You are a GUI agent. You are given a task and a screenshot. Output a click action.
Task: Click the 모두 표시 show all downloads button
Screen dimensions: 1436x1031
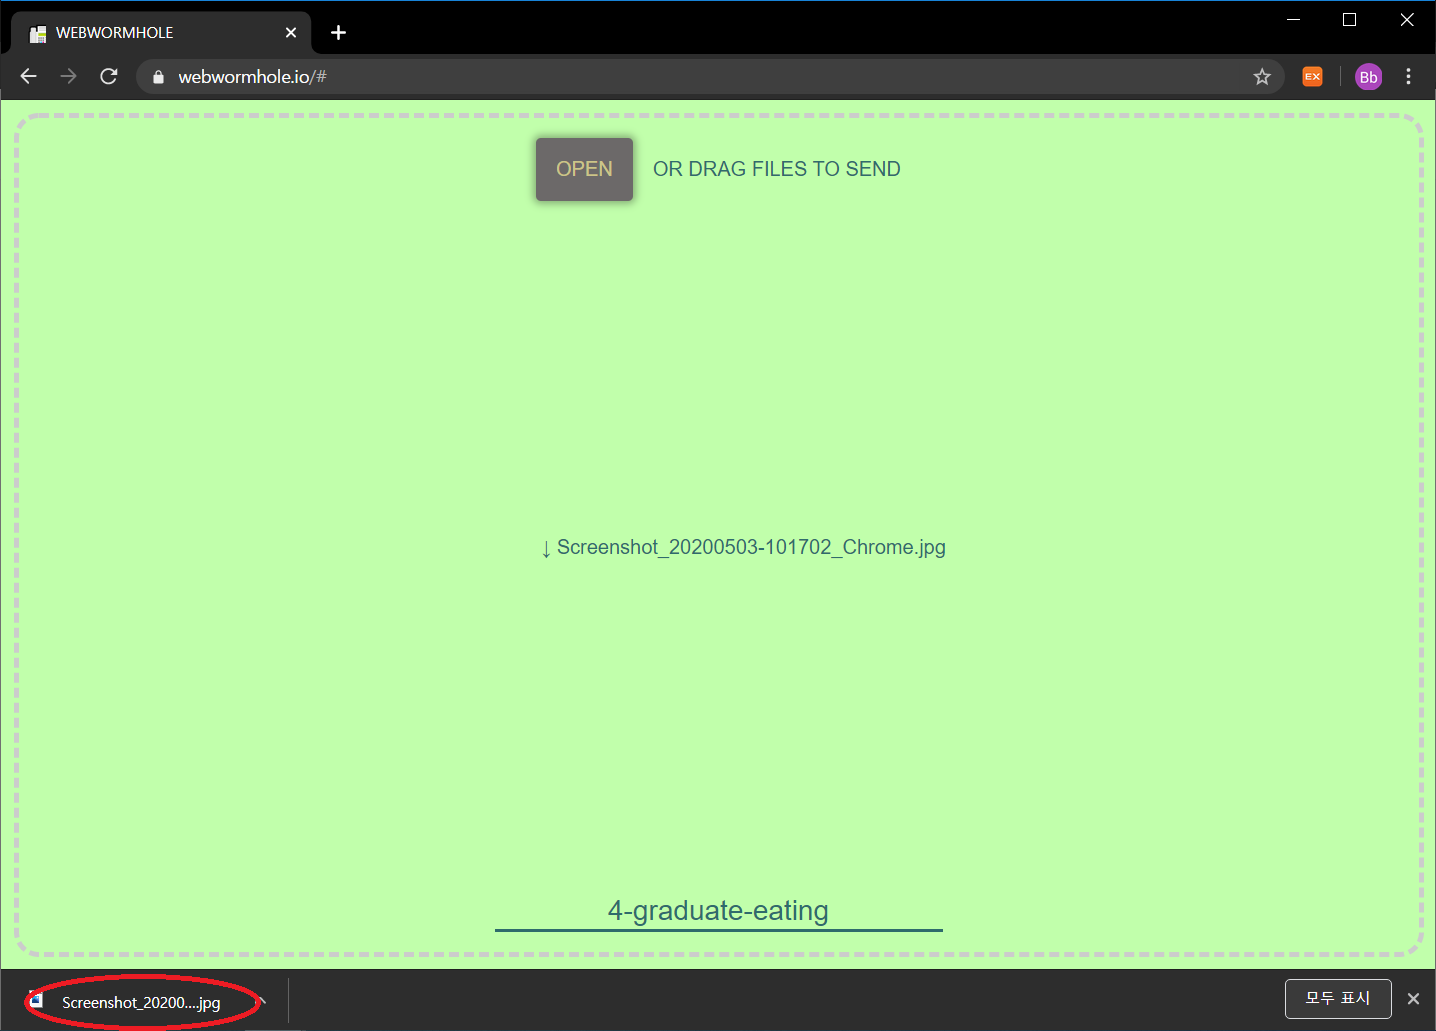(1338, 998)
